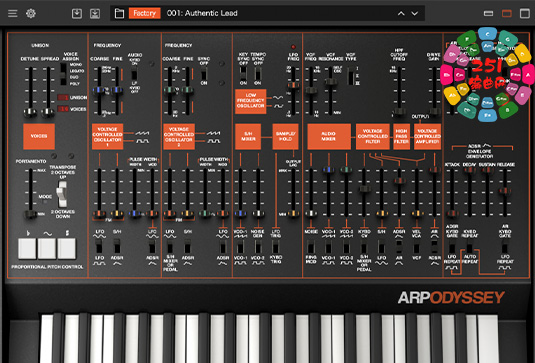Click the Voices orange block
This screenshot has width=535, height=363.
coord(39,136)
